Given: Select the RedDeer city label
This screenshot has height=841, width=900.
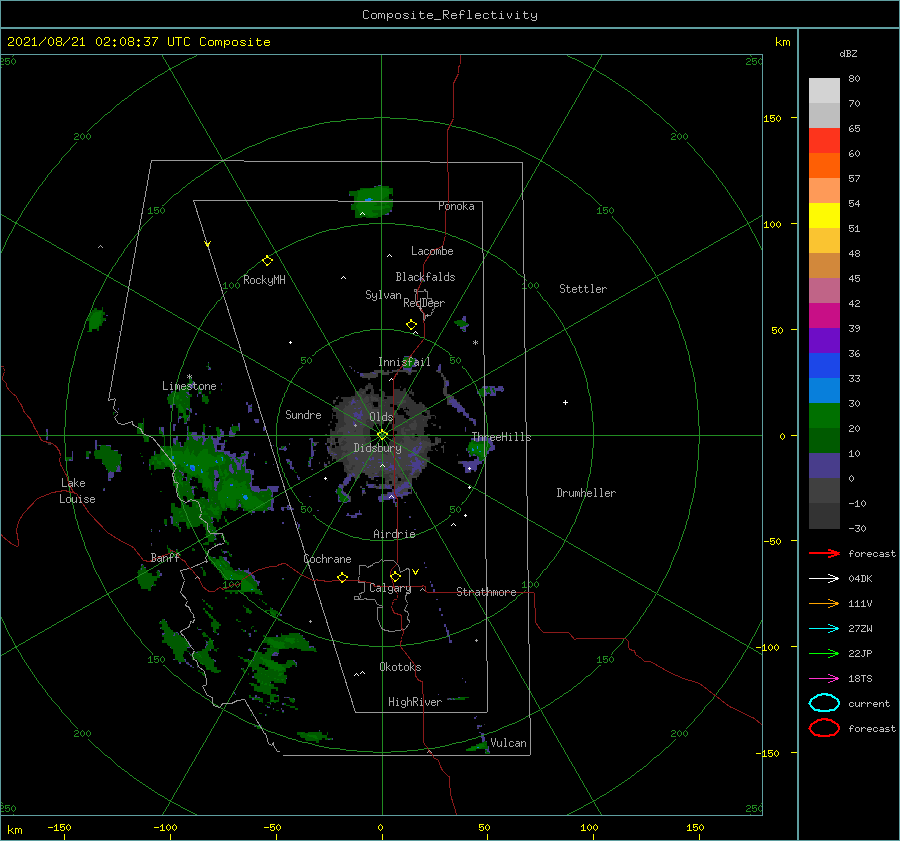Looking at the screenshot, I should coord(424,303).
